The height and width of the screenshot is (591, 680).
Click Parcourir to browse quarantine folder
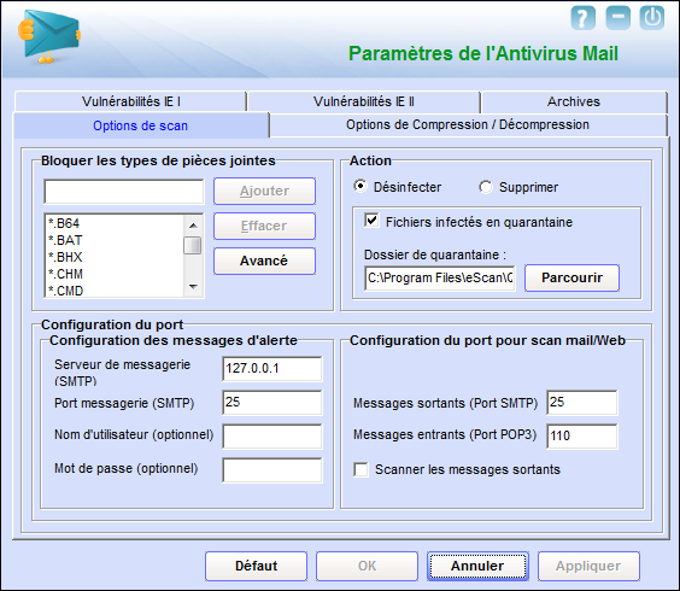[x=572, y=278]
